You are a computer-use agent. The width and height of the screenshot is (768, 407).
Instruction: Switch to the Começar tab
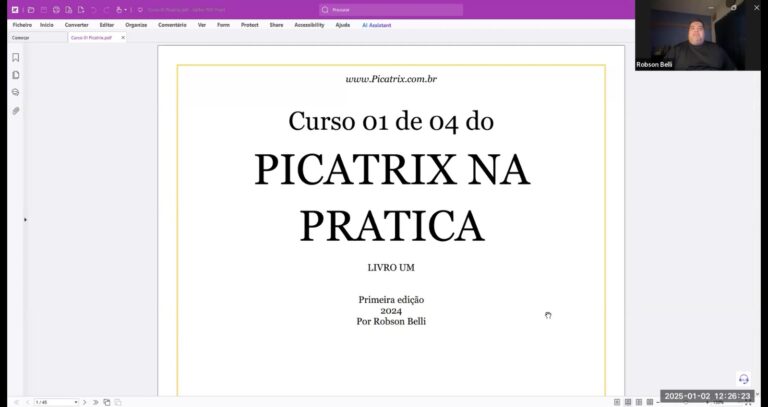click(21, 37)
